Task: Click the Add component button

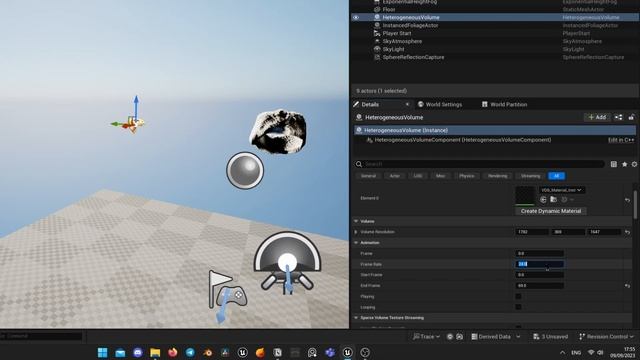Action: 597,117
